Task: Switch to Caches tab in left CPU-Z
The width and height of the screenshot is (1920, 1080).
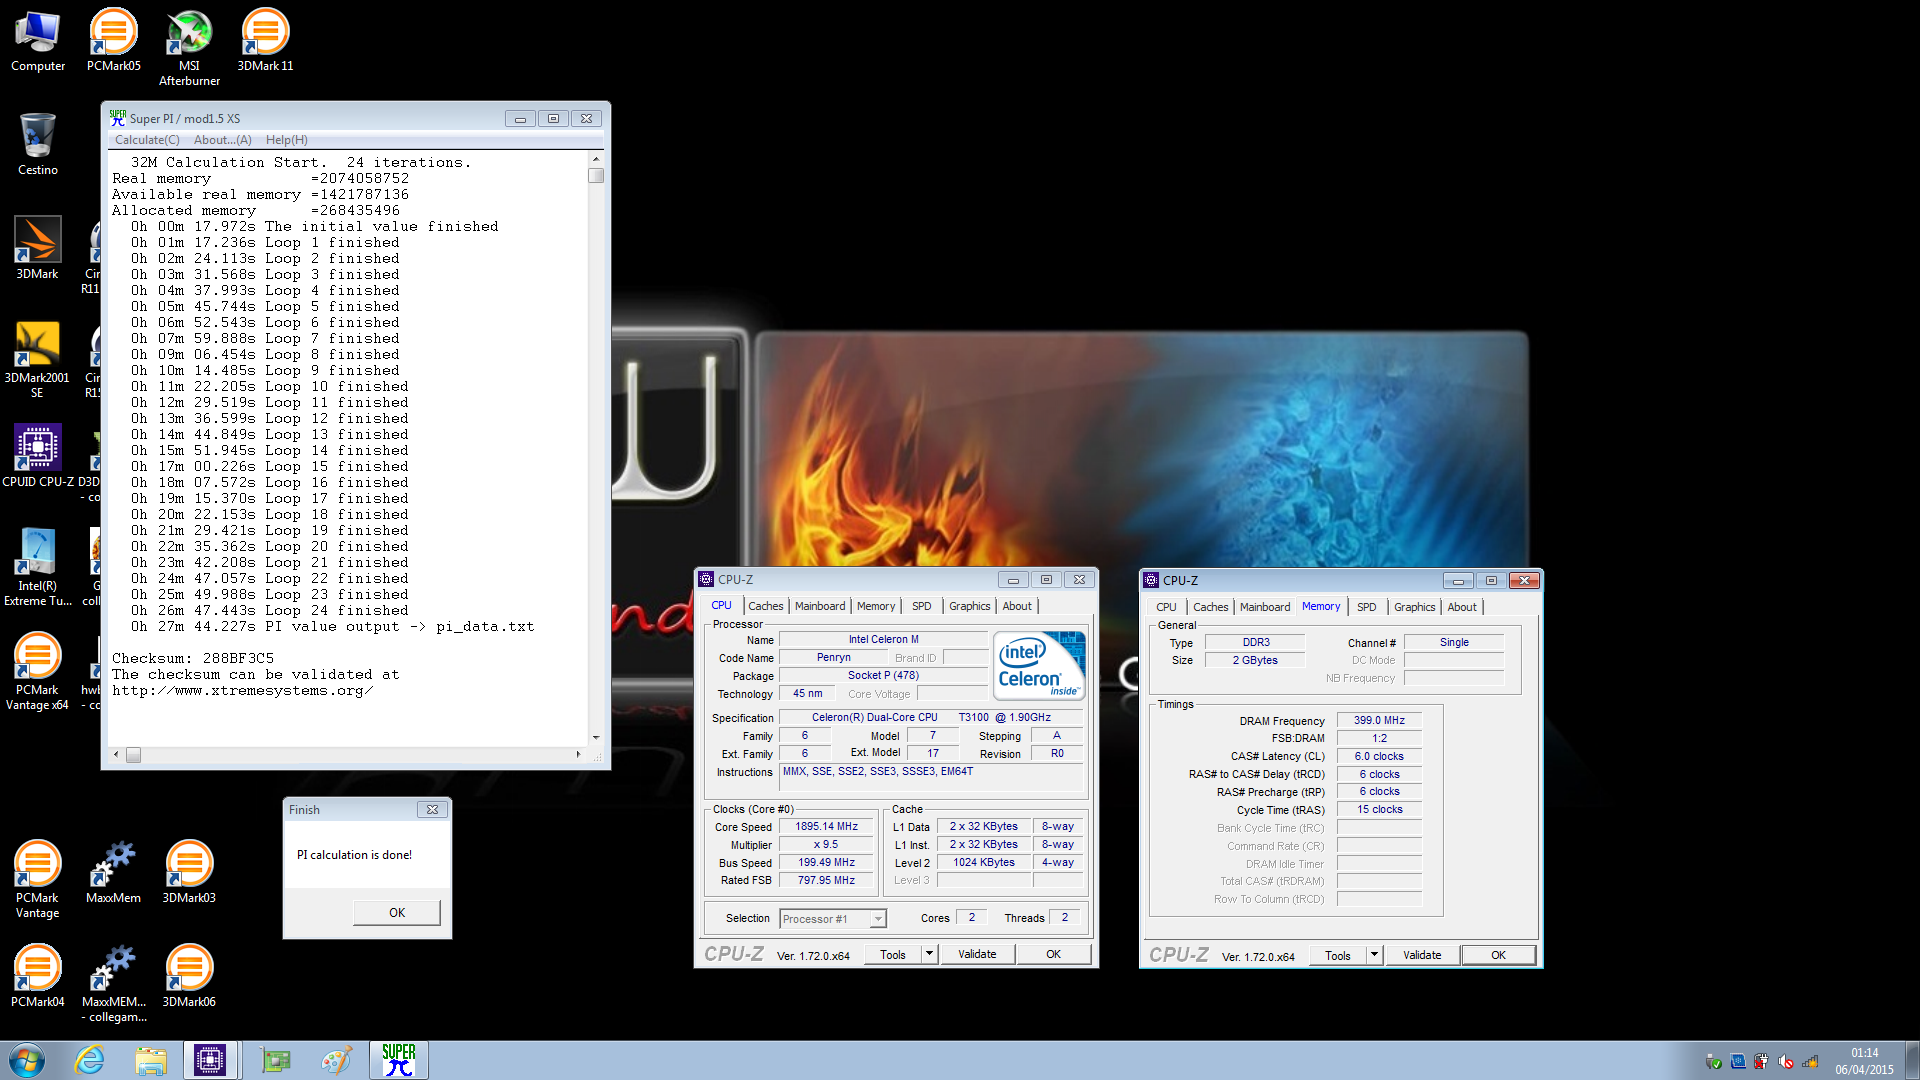Action: (766, 606)
